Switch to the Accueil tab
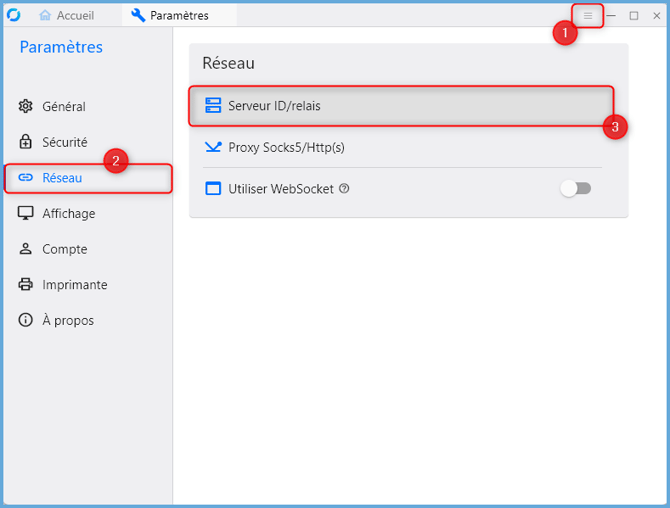 click(67, 15)
